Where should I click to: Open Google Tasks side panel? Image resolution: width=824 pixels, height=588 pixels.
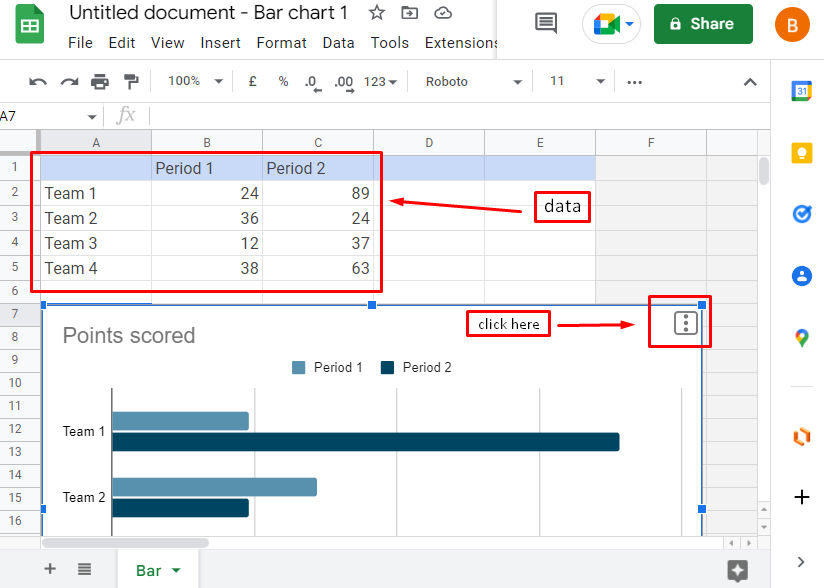(801, 214)
